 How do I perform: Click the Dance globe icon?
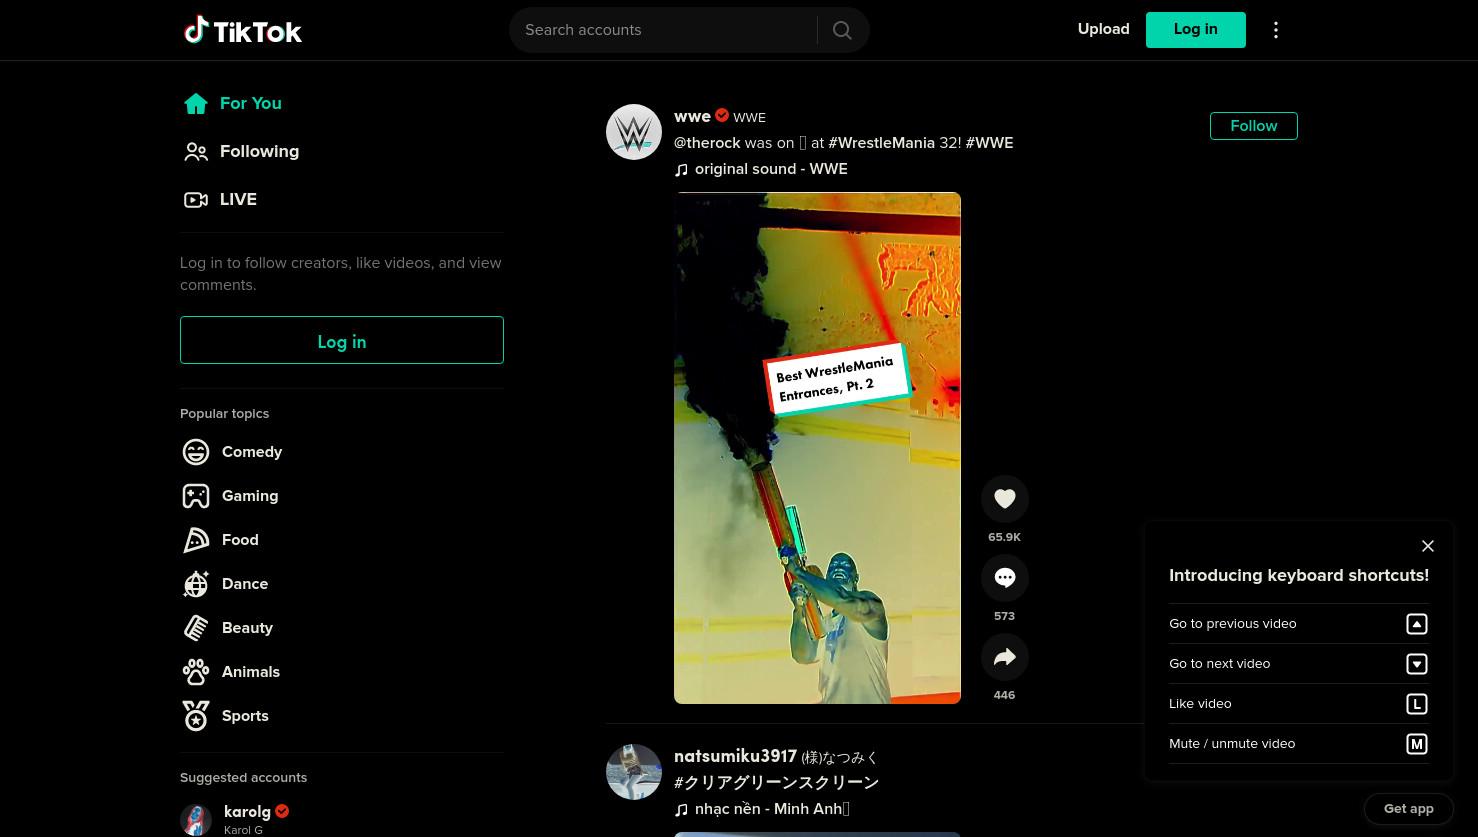click(196, 584)
